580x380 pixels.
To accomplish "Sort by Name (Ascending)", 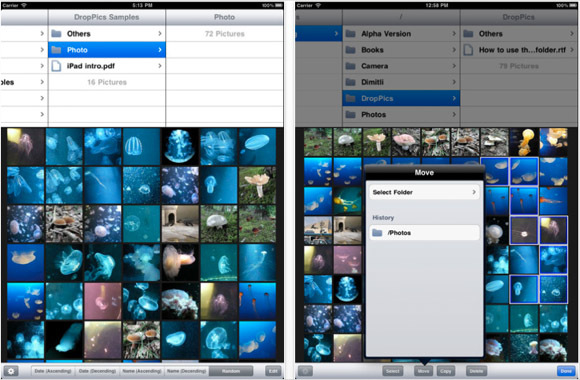I will 142,371.
